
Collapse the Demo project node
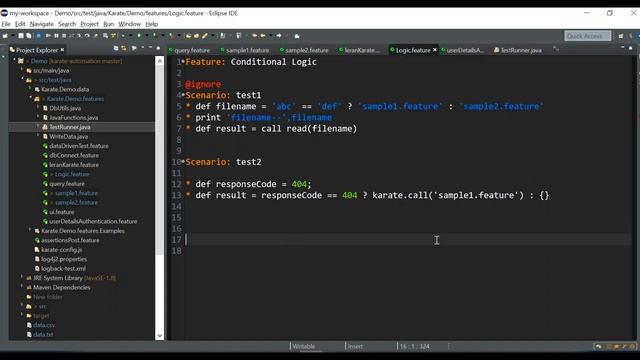point(14,60)
